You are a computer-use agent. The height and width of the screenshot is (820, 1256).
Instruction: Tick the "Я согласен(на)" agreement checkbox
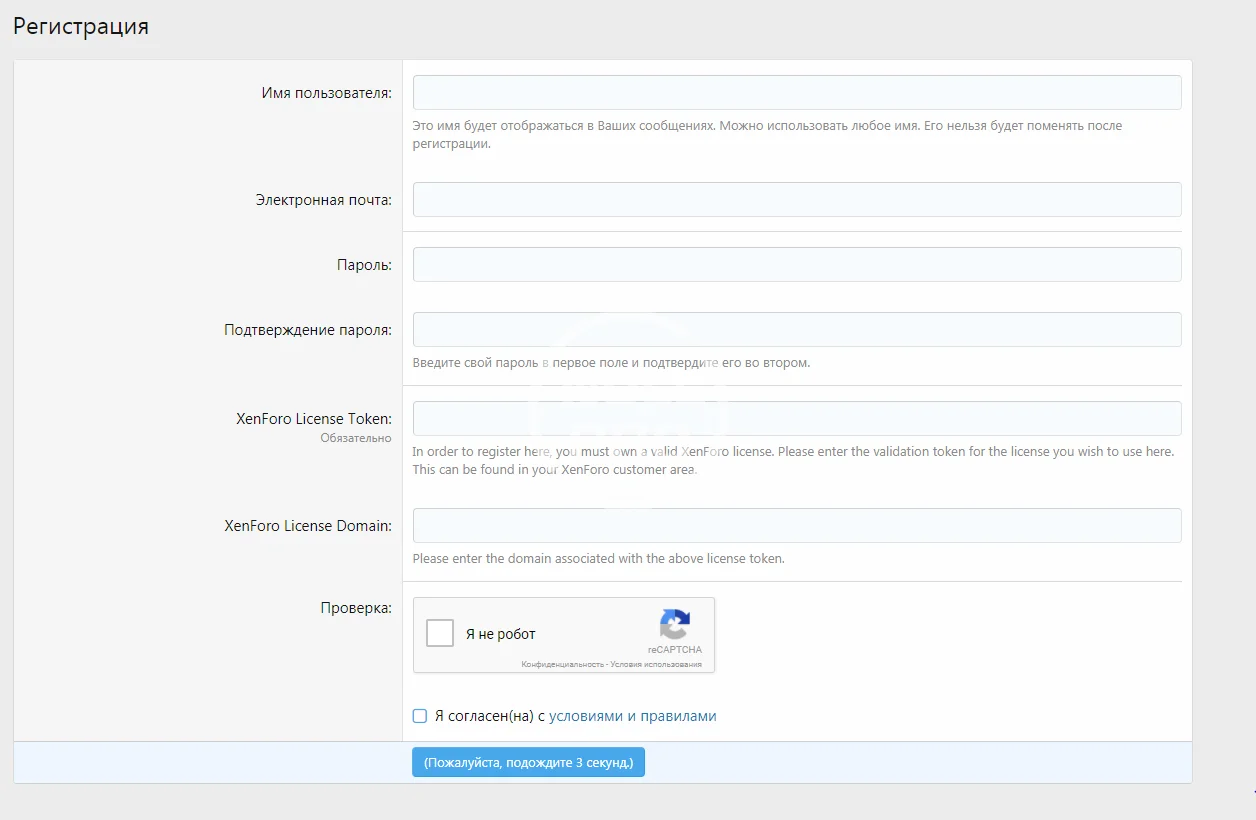pos(420,716)
